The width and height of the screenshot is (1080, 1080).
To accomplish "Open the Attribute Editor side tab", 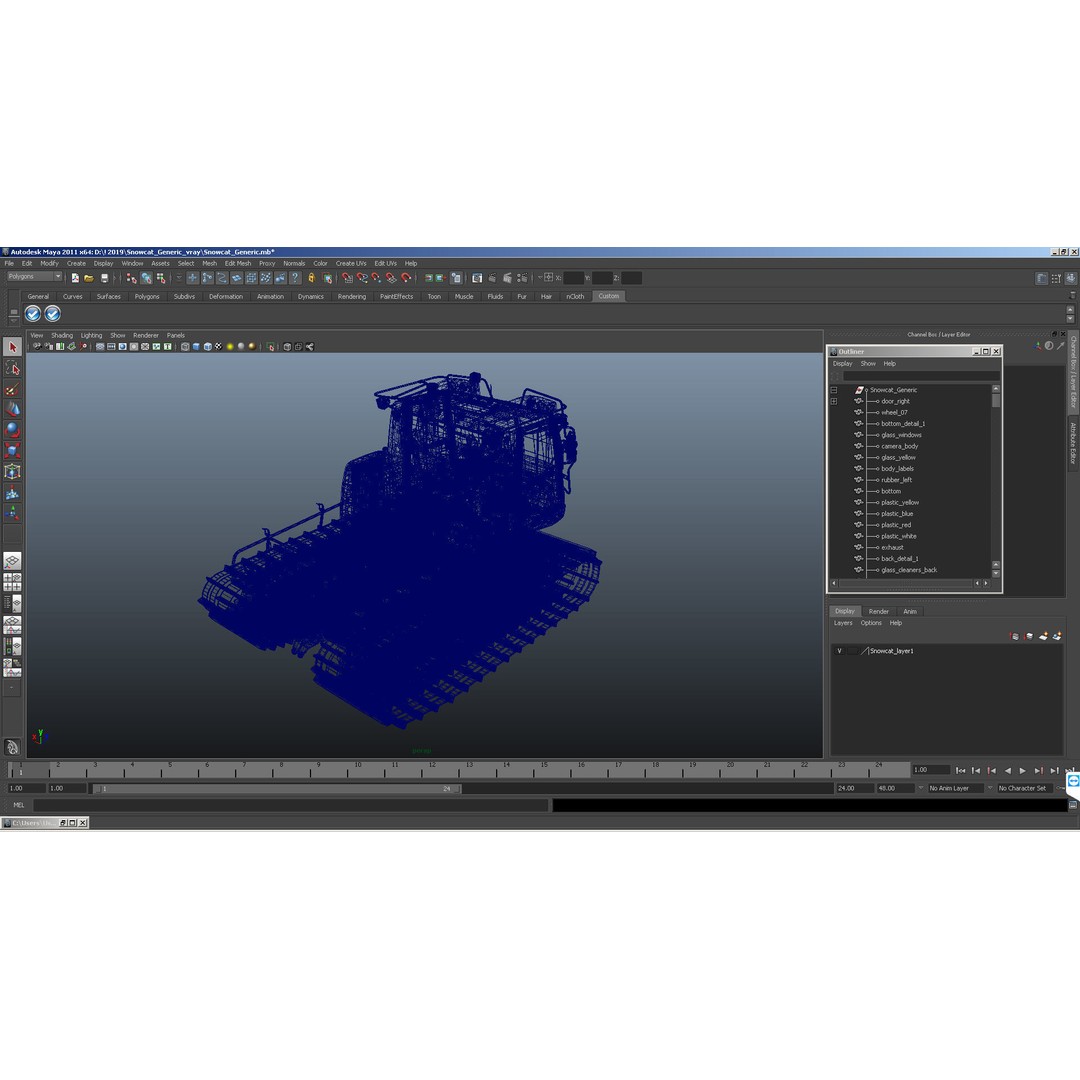I will click(x=1072, y=443).
